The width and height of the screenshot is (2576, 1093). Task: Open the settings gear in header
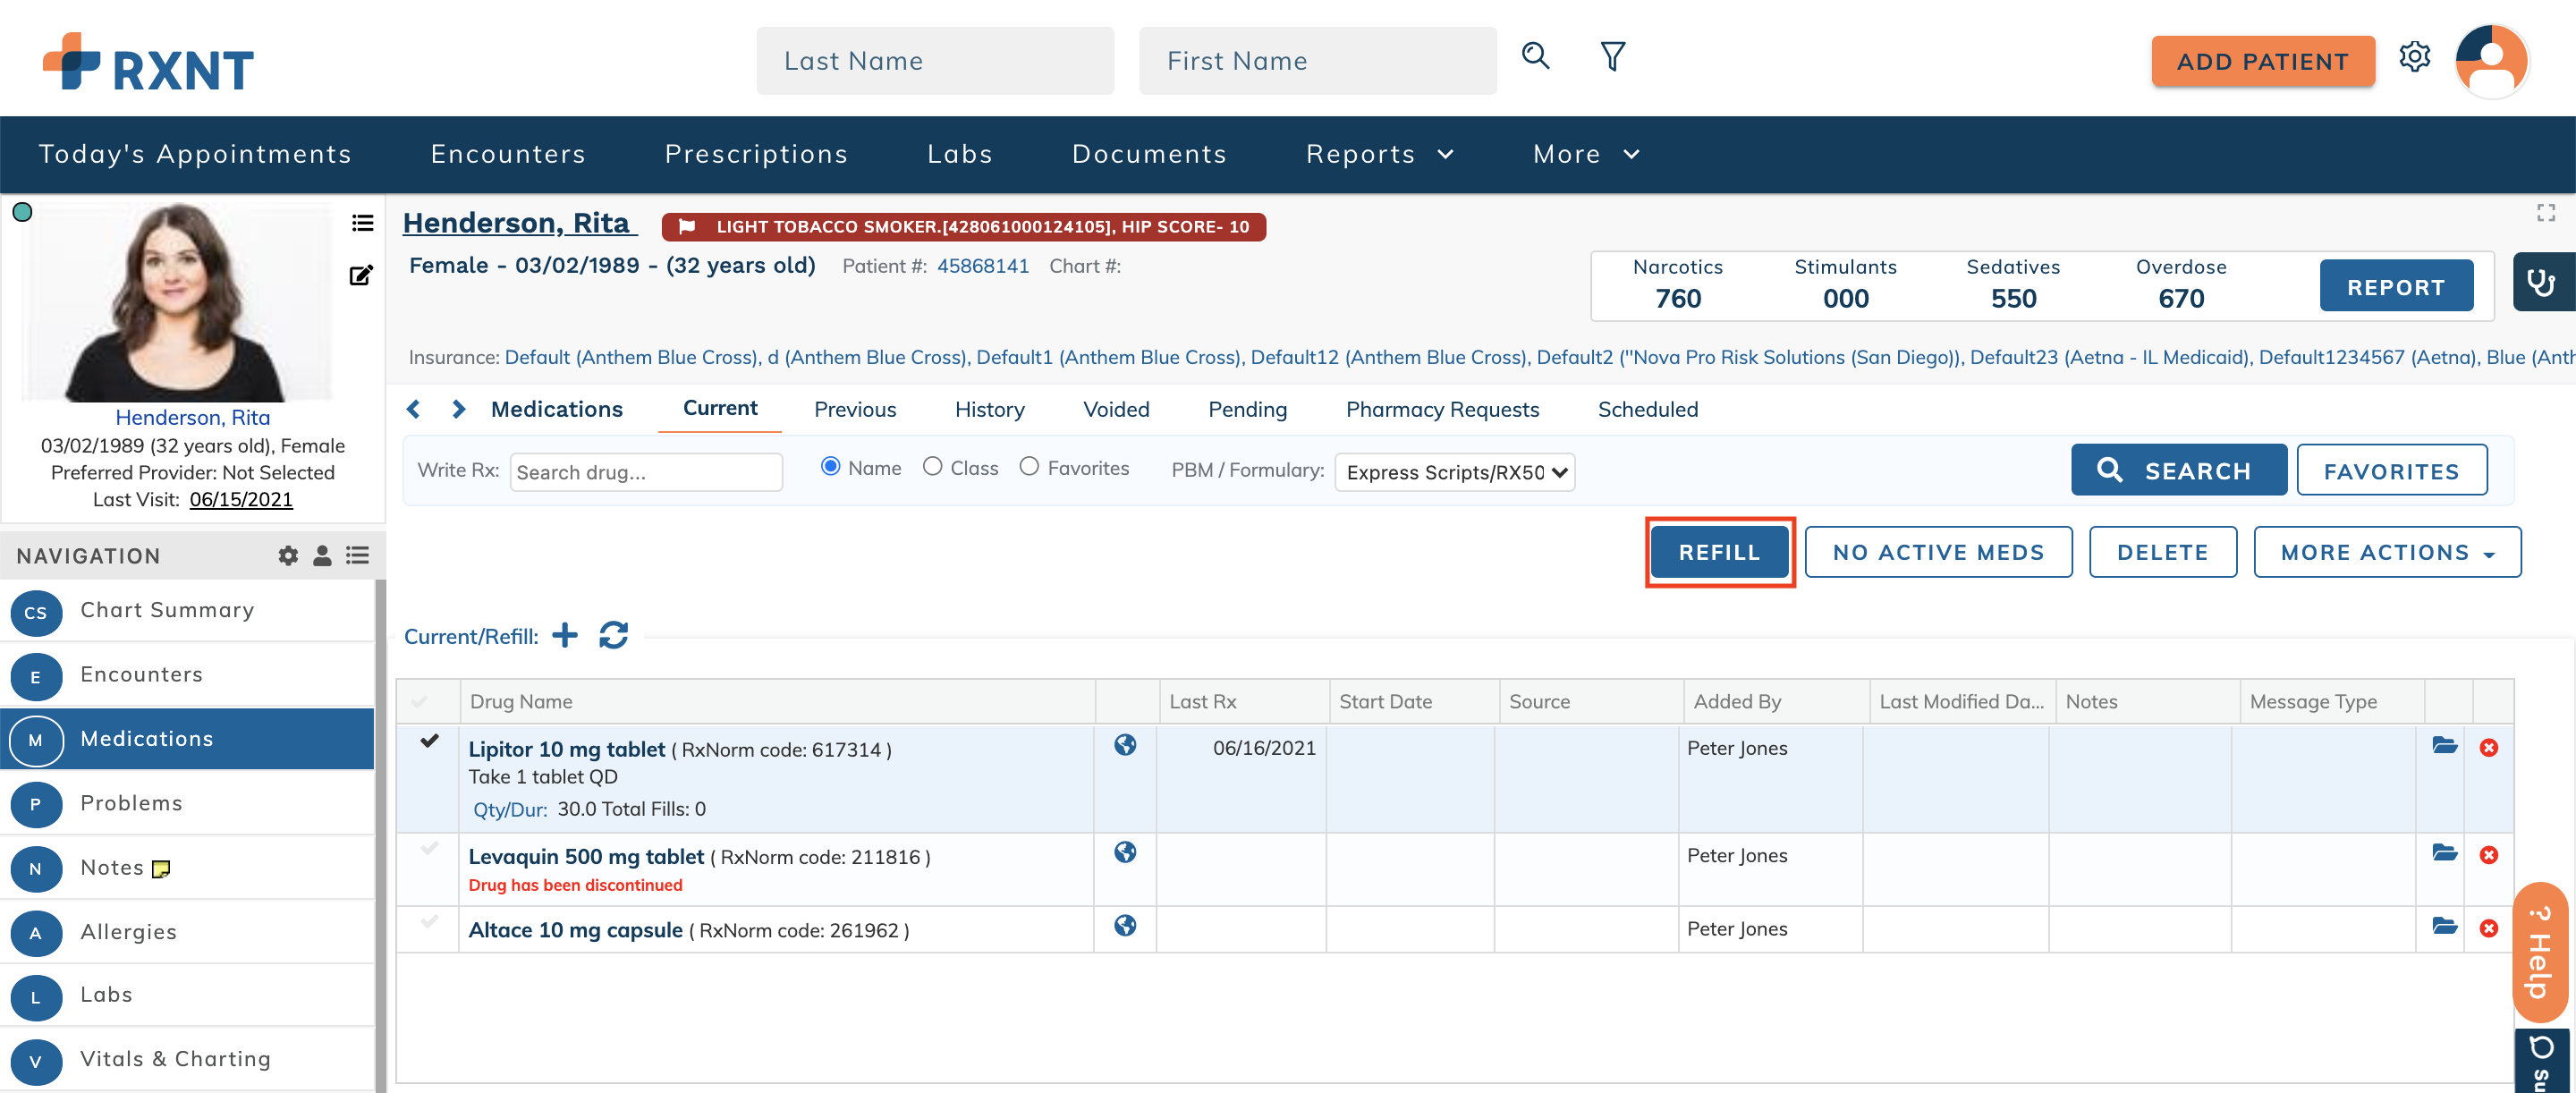tap(2414, 57)
